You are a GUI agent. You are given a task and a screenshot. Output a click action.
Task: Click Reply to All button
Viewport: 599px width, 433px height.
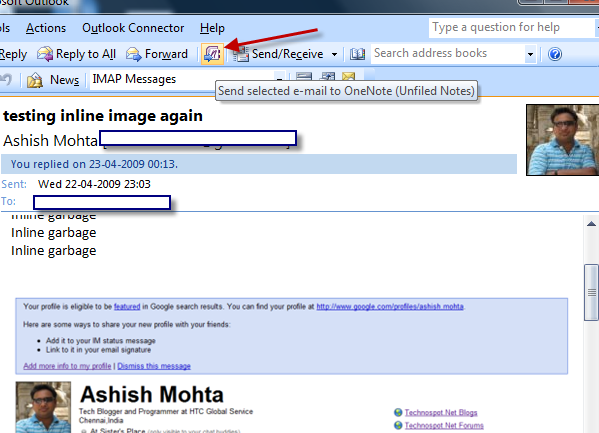(x=76, y=54)
